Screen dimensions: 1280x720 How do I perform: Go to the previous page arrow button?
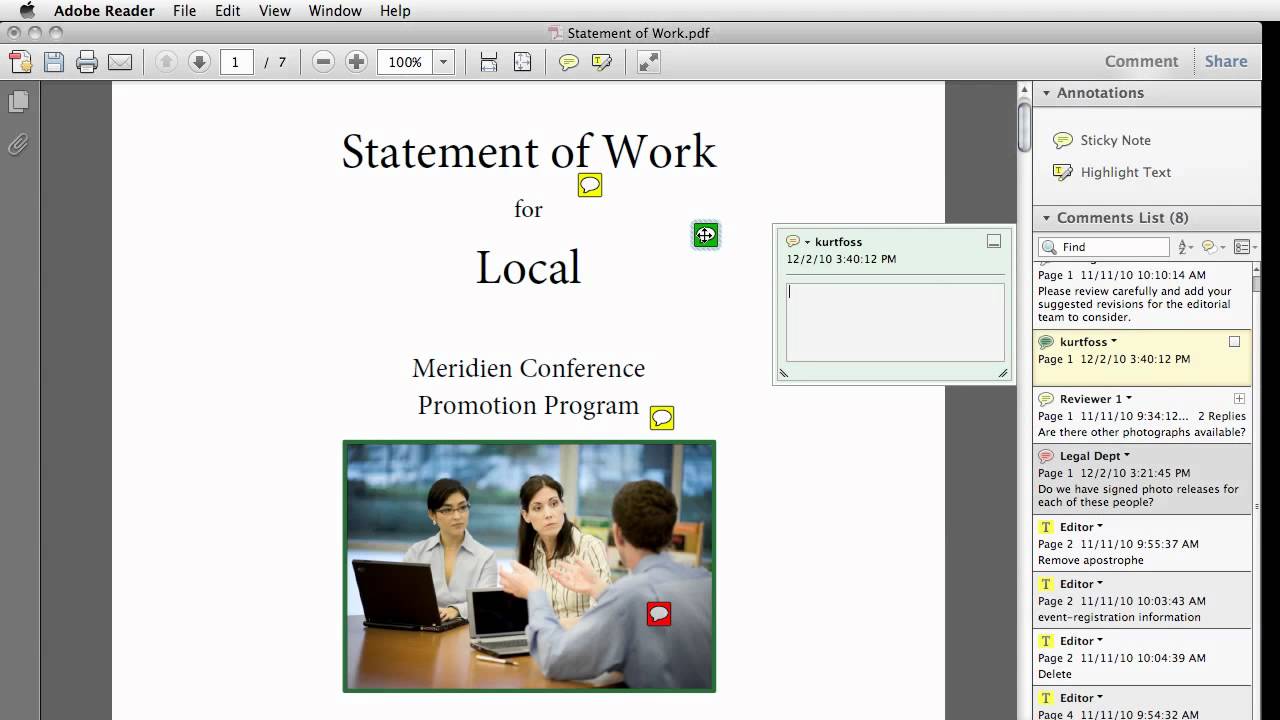(166, 62)
